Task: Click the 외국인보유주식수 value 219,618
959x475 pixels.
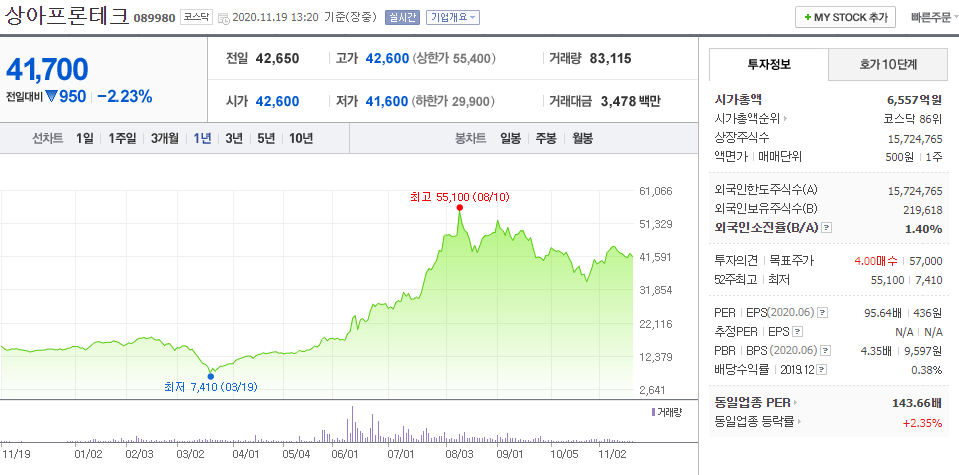Action: click(923, 210)
